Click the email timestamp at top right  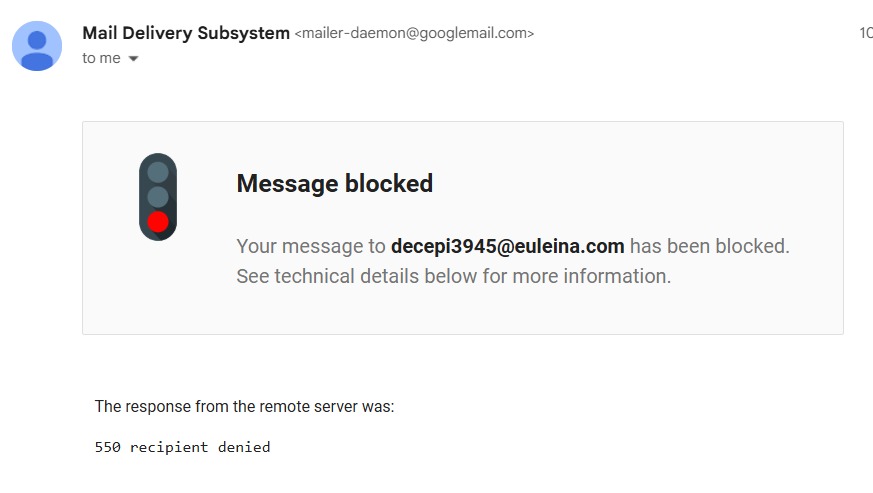865,33
